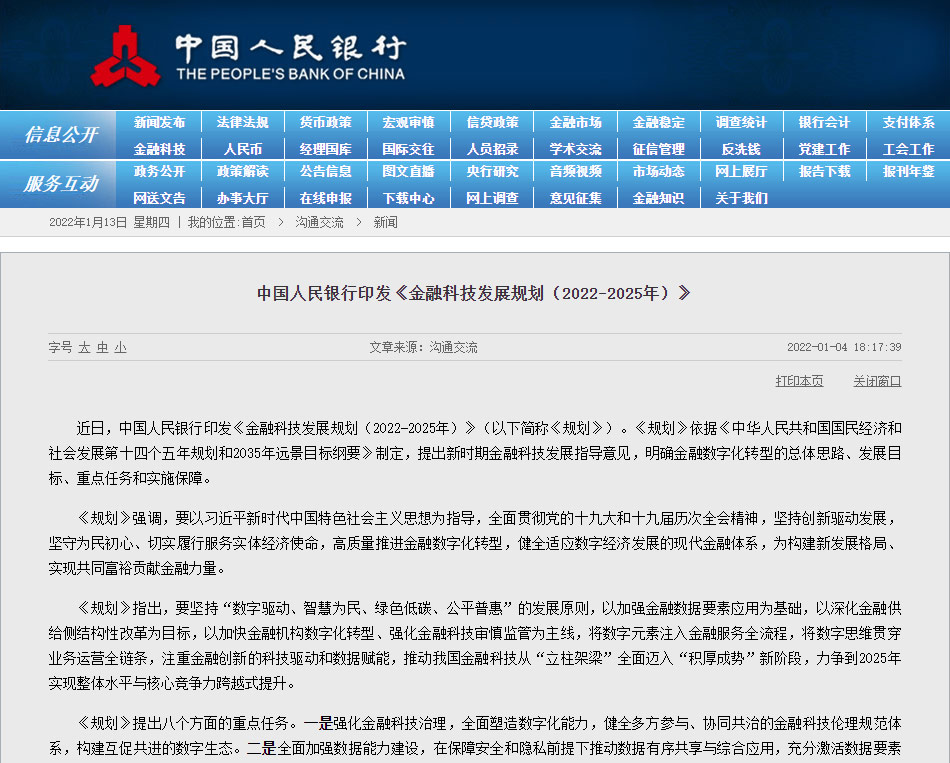Open the 新闻发布 menu item
The width and height of the screenshot is (950, 763).
(x=159, y=122)
